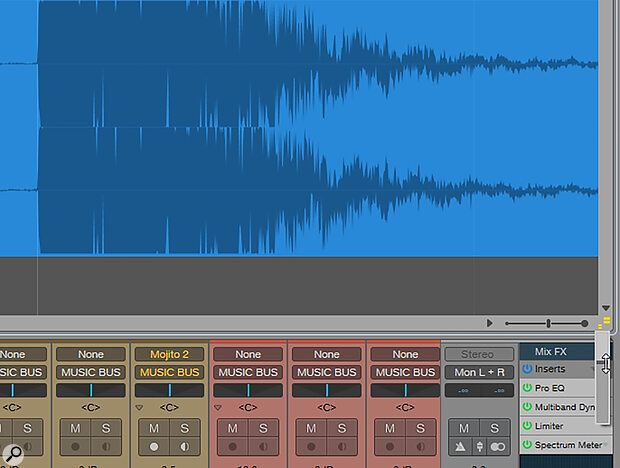Image resolution: width=620 pixels, height=468 pixels.
Task: Mute the Mojito 2 channel
Action: coord(154,428)
